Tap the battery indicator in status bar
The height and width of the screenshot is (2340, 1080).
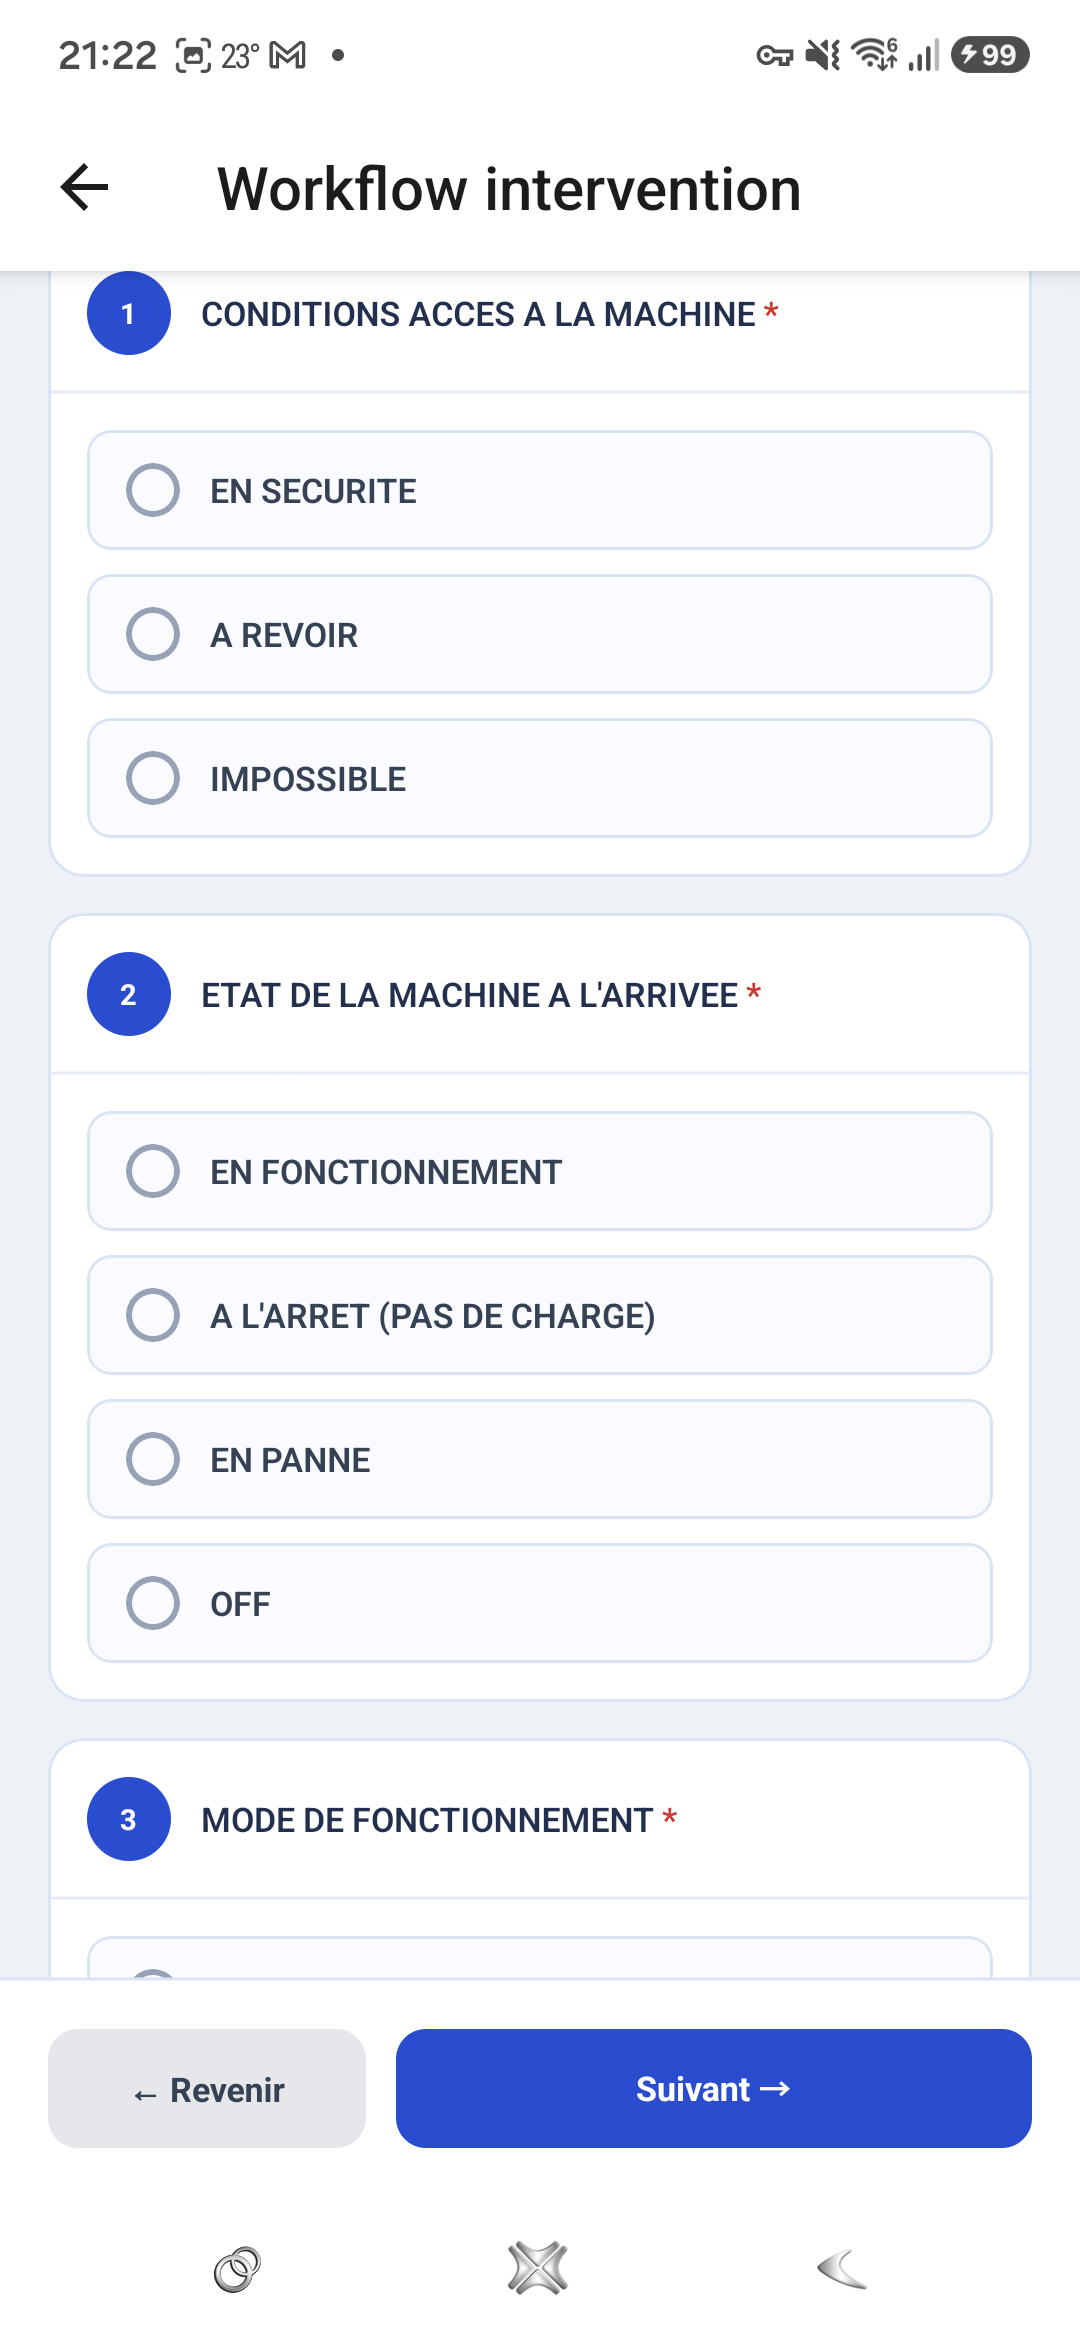990,54
